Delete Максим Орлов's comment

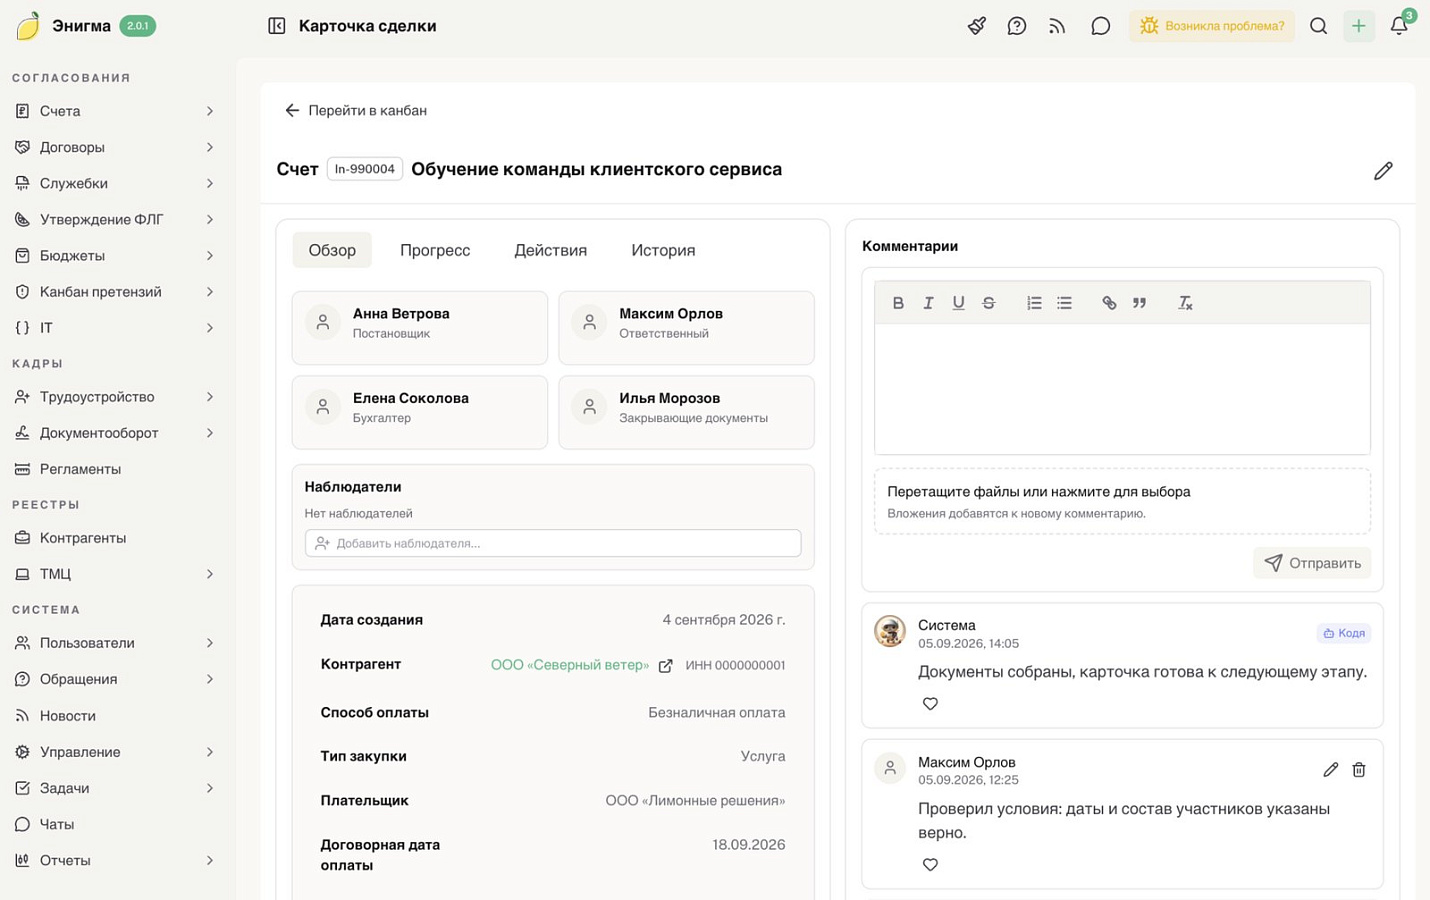point(1359,770)
